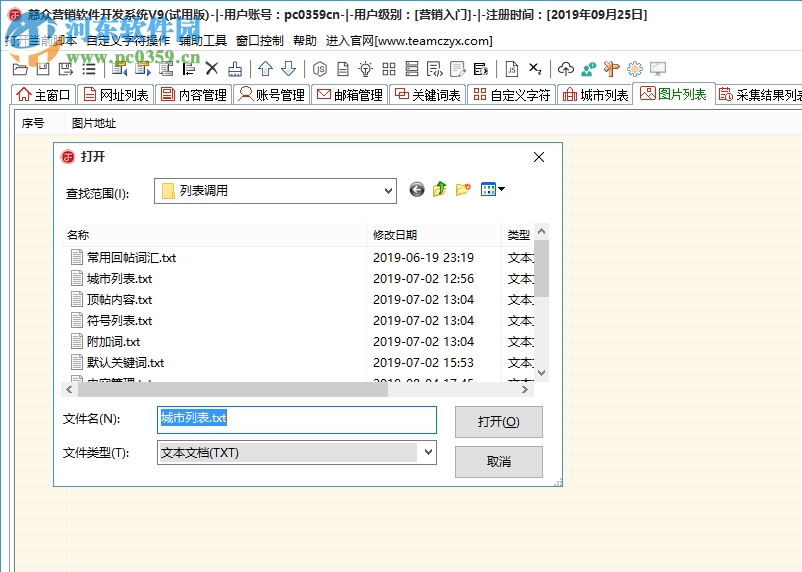Switch to the 自定义字符 tab
This screenshot has width=802, height=572.
511,95
